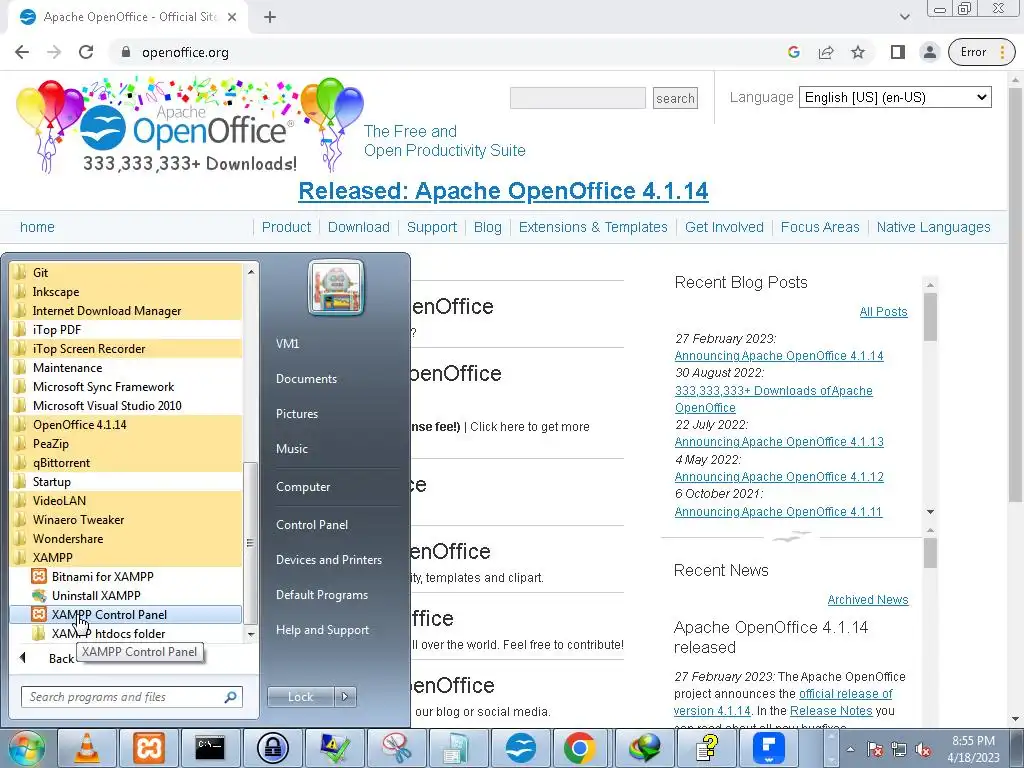Expand the Git program folder
1024x768 pixels.
coord(125,272)
